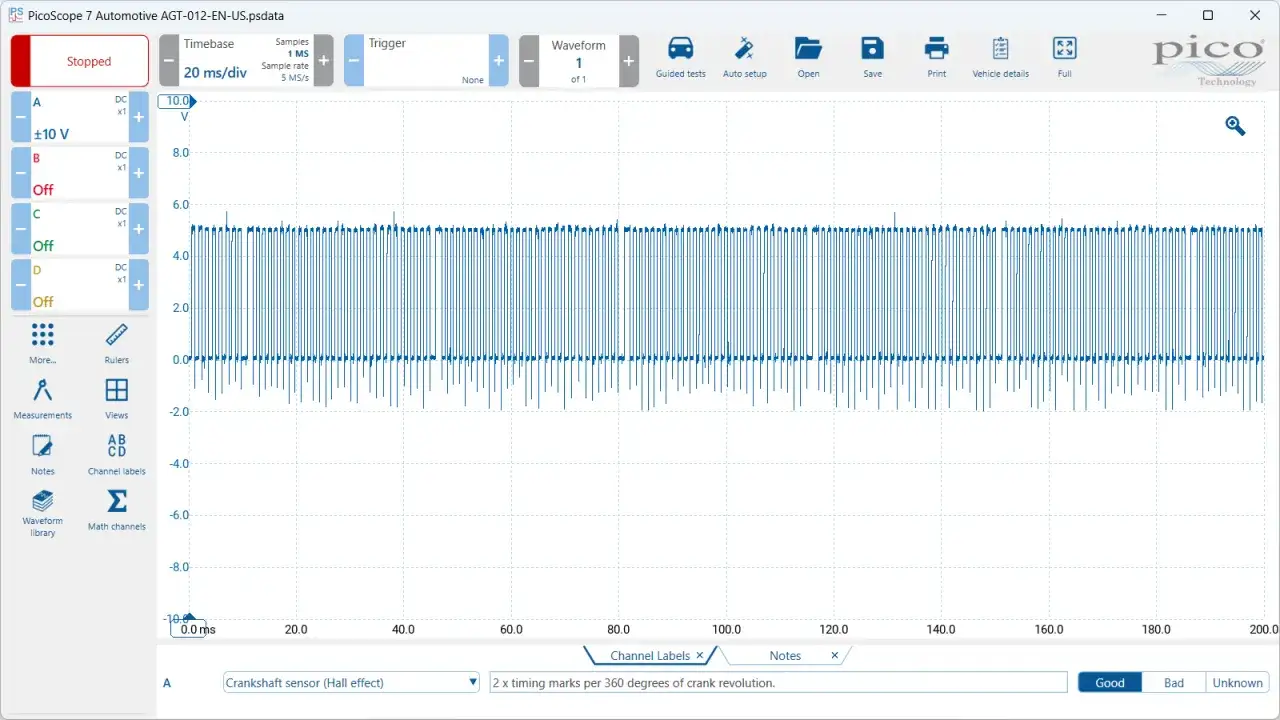Go to the next waveform buffer
Viewport: 1280px width, 720px height.
[629, 61]
